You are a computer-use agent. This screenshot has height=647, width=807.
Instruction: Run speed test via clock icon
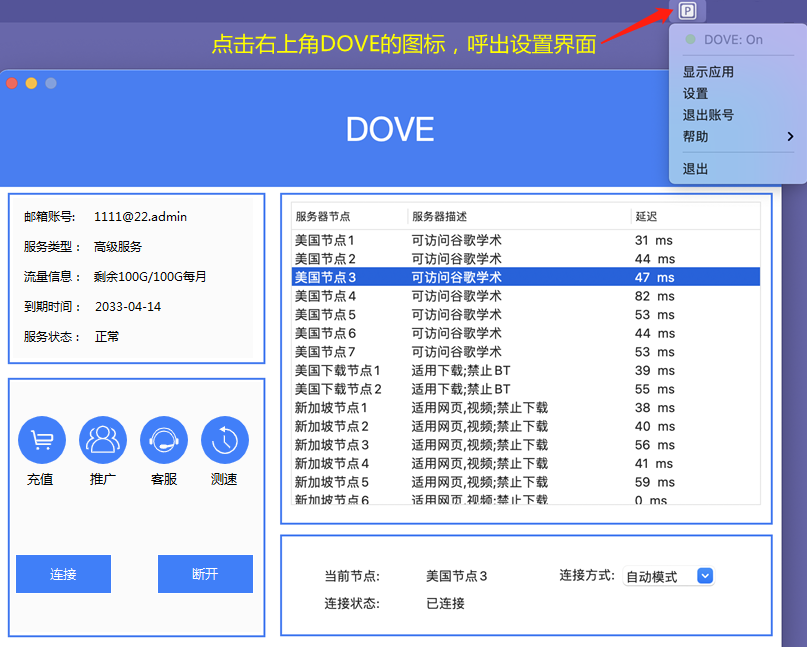(225, 439)
